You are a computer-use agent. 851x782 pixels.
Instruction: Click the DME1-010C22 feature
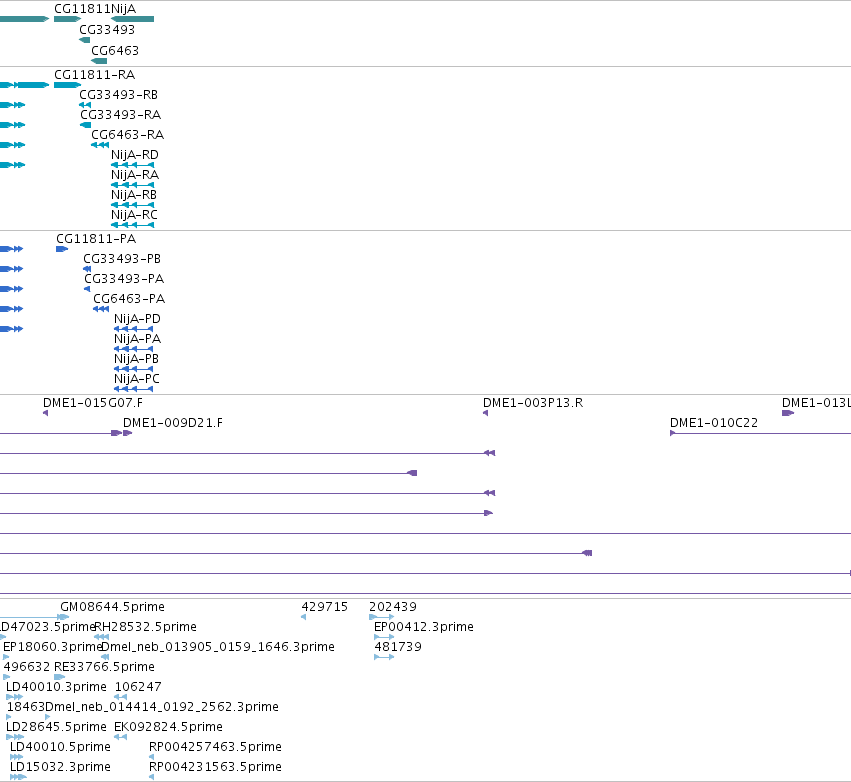coord(760,434)
